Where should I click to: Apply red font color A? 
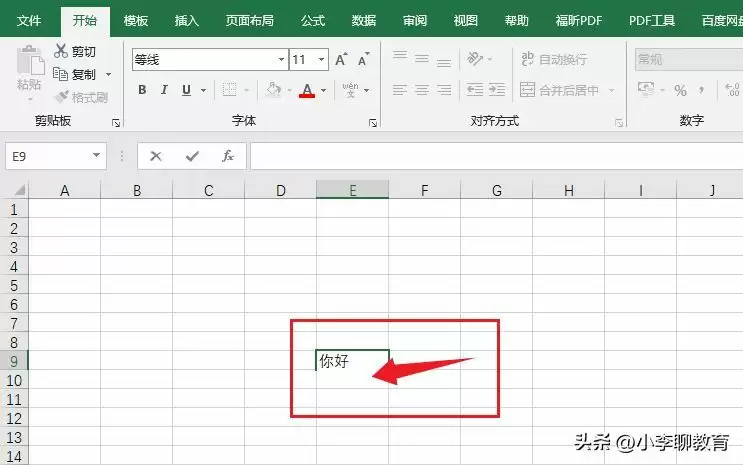click(307, 90)
